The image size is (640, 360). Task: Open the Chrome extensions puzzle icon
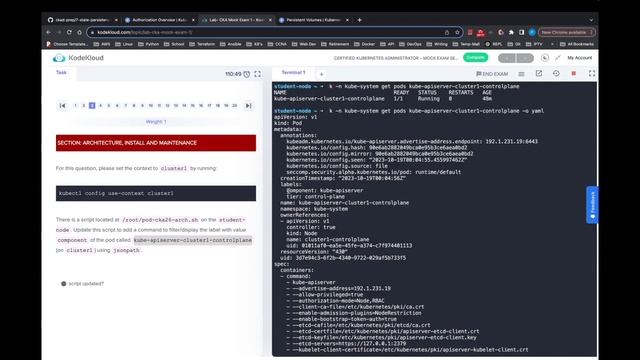pos(511,32)
